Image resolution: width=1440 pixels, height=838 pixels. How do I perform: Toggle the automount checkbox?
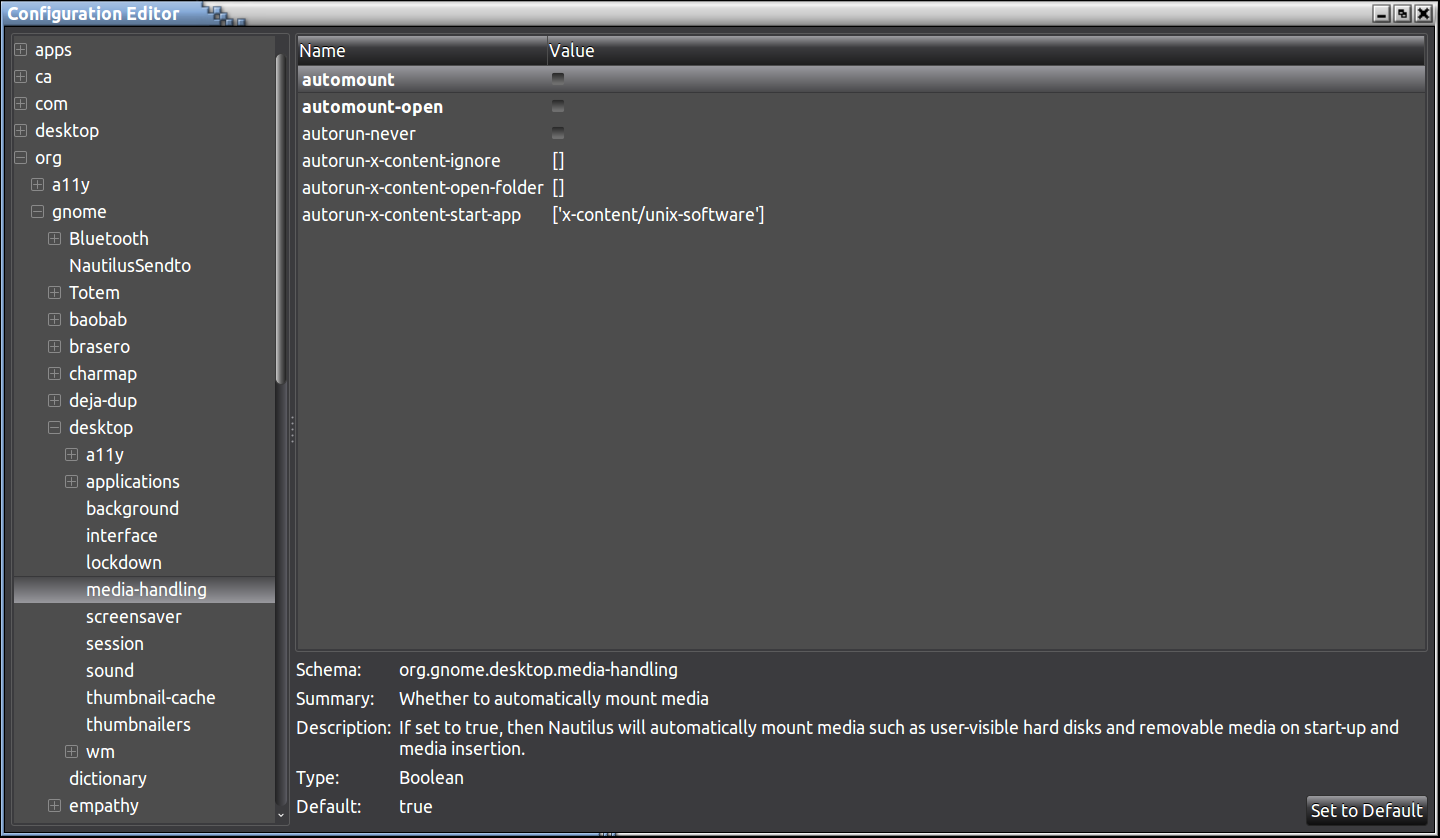tap(558, 79)
